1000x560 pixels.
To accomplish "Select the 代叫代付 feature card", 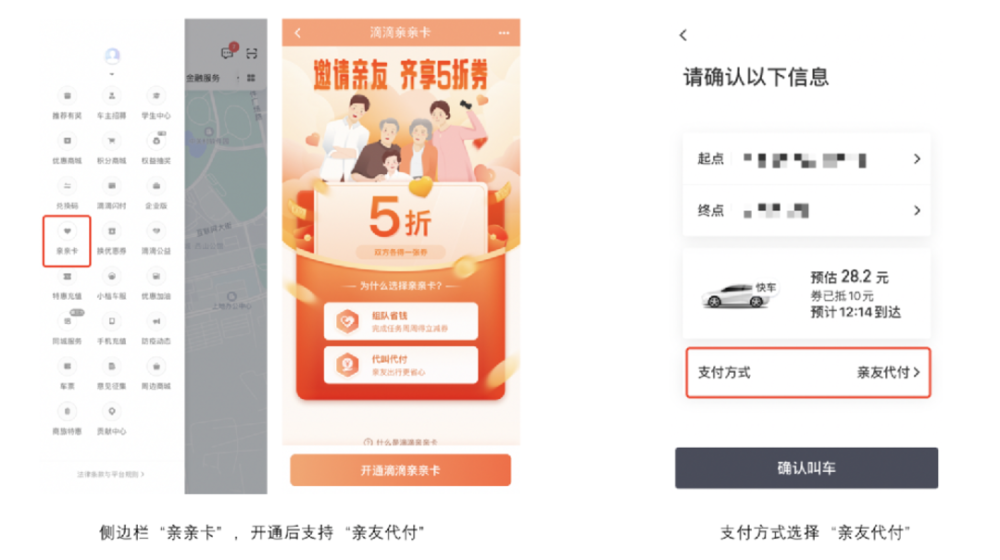I will coord(401,365).
